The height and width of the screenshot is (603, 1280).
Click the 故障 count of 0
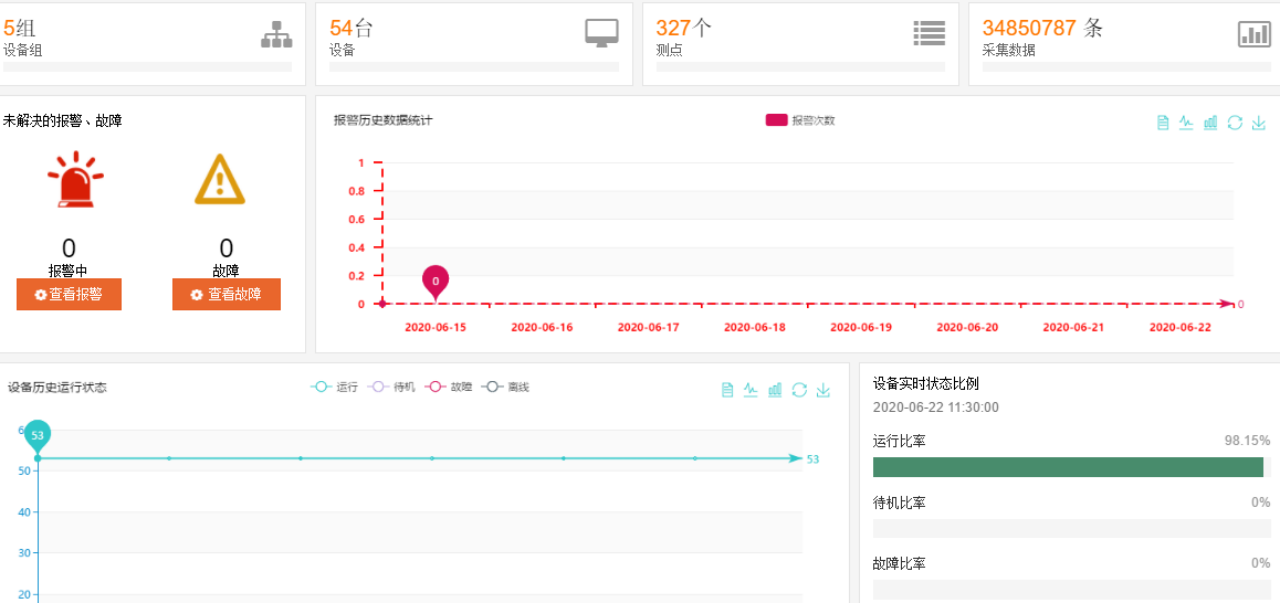coord(226,248)
